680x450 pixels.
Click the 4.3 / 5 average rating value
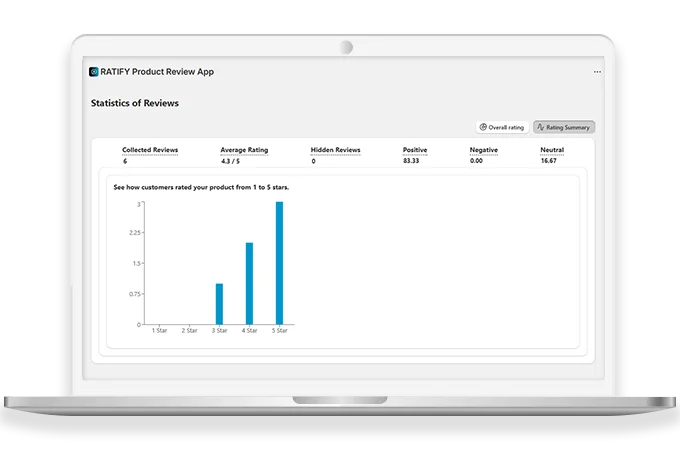pyautogui.click(x=231, y=161)
